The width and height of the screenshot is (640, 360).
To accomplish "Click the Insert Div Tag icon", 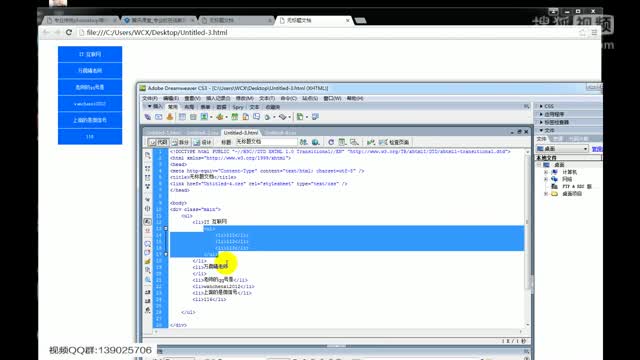I will coord(193,117).
